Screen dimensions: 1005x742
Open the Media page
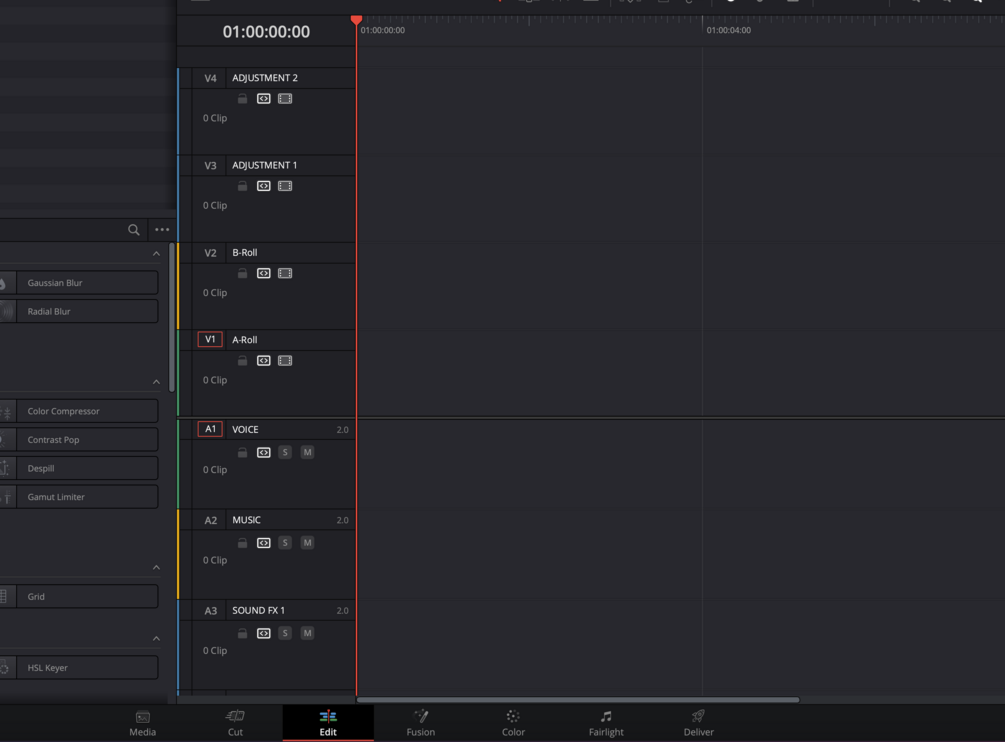coord(142,723)
